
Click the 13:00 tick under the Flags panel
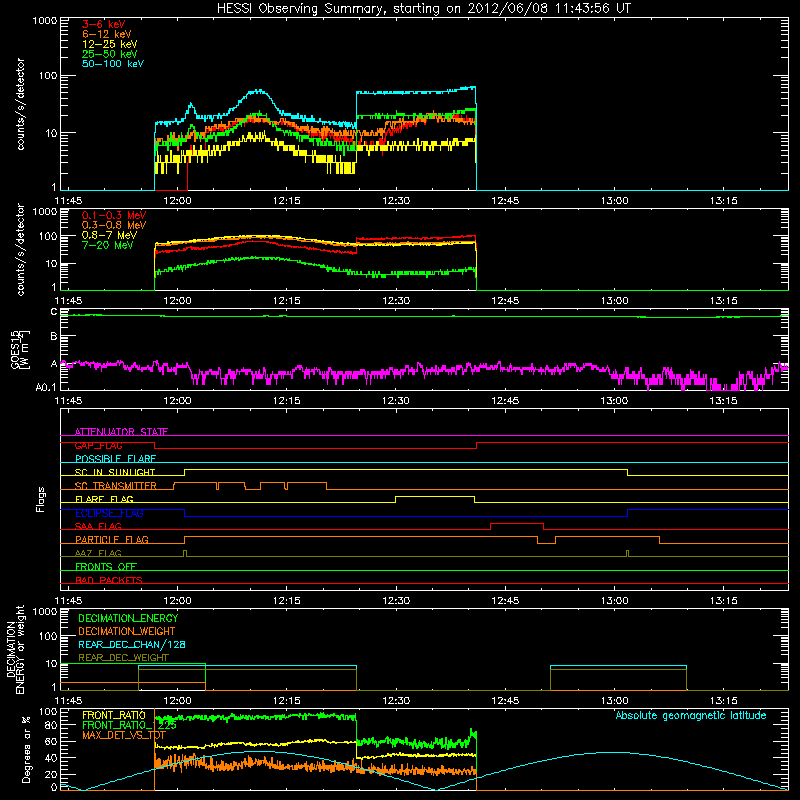(614, 601)
